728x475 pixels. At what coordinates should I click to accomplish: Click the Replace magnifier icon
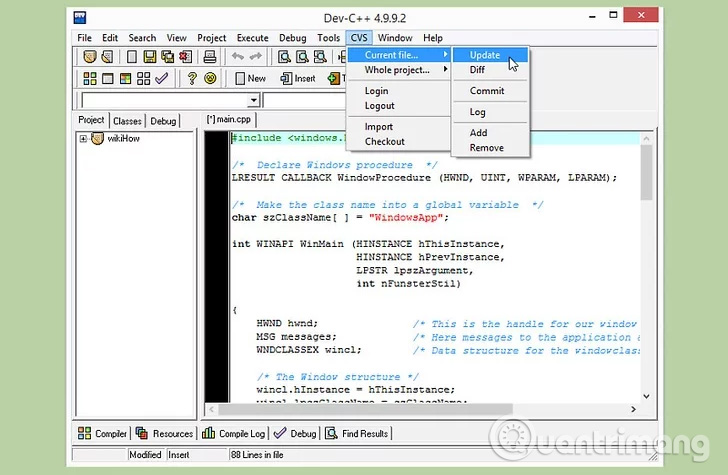[x=302, y=57]
